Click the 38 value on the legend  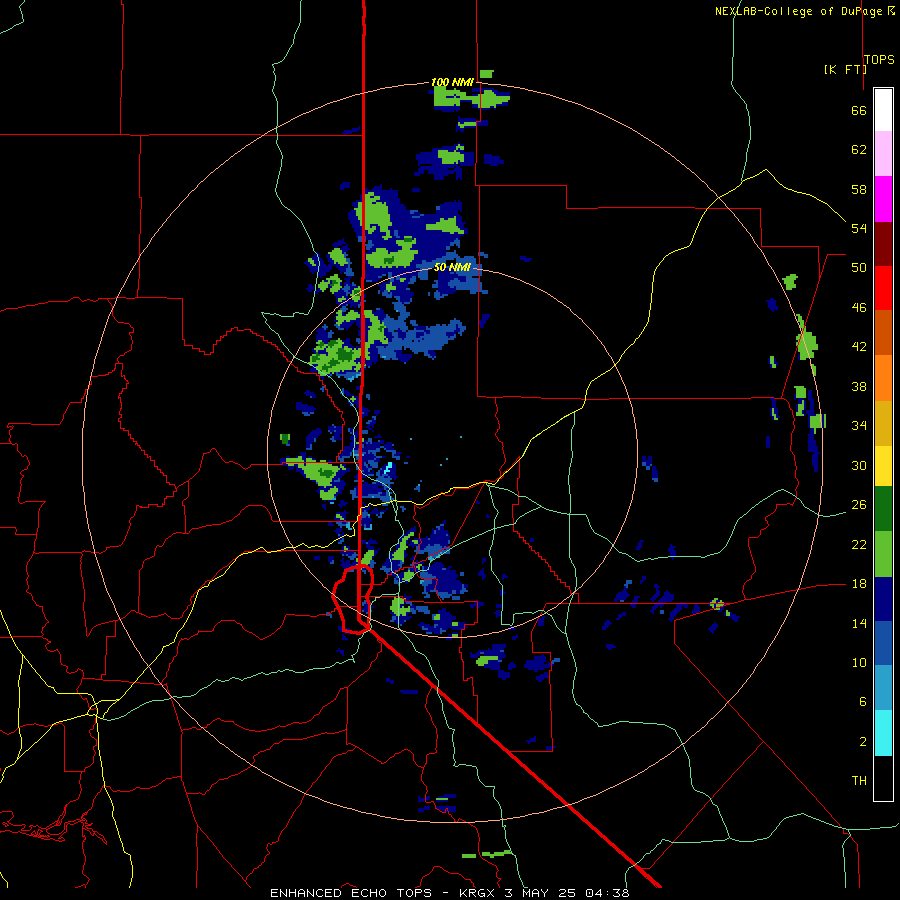point(859,387)
